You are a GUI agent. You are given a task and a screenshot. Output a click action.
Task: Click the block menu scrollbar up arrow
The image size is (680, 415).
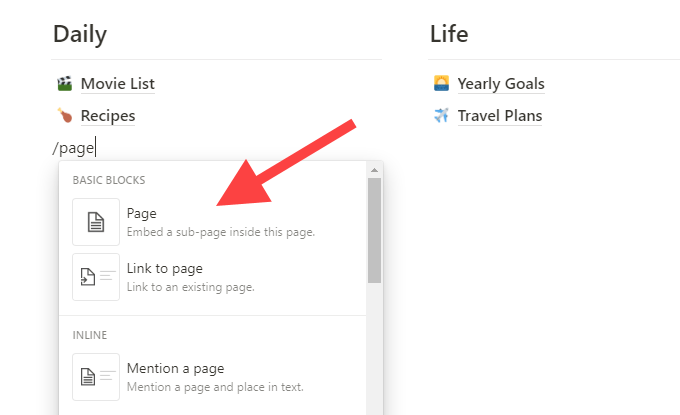(374, 170)
